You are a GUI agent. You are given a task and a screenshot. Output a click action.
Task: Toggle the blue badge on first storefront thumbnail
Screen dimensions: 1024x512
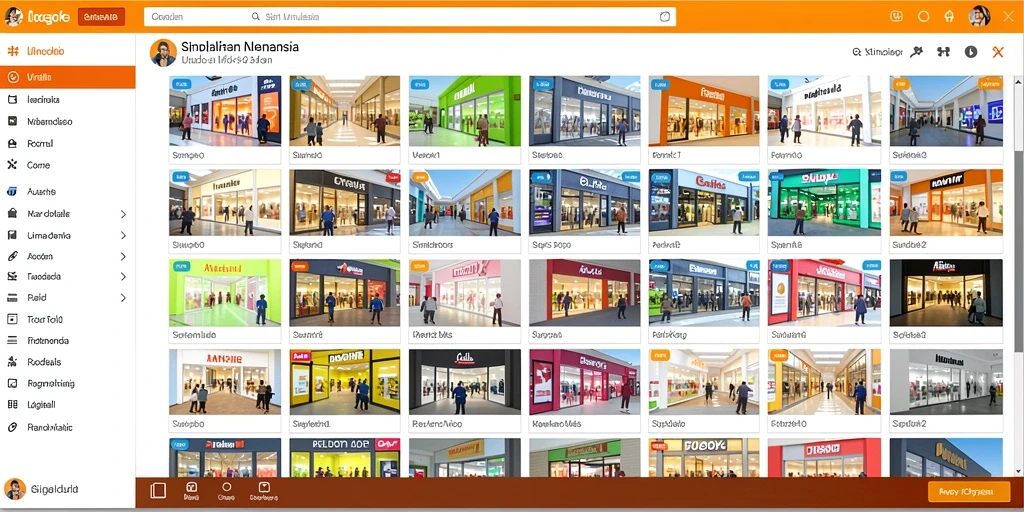pos(180,84)
